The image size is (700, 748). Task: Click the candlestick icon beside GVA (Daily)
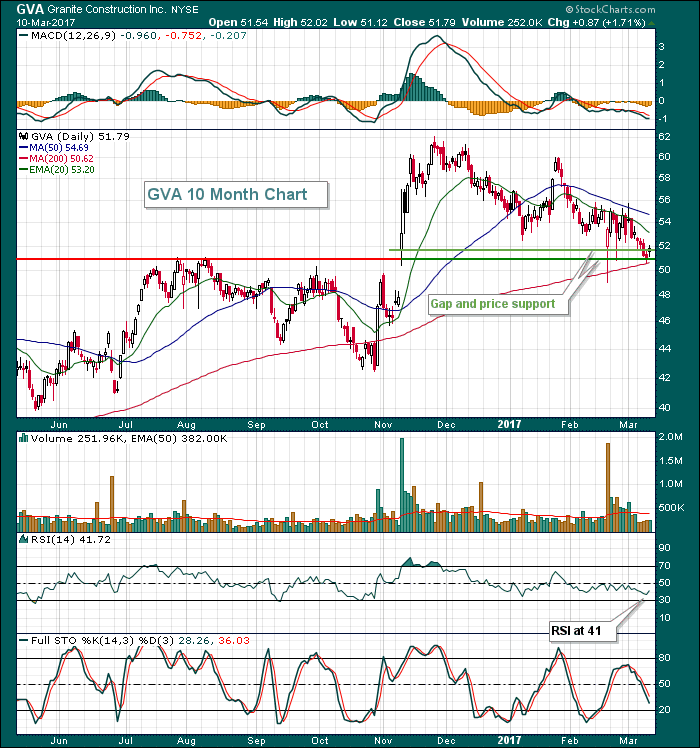coord(23,136)
